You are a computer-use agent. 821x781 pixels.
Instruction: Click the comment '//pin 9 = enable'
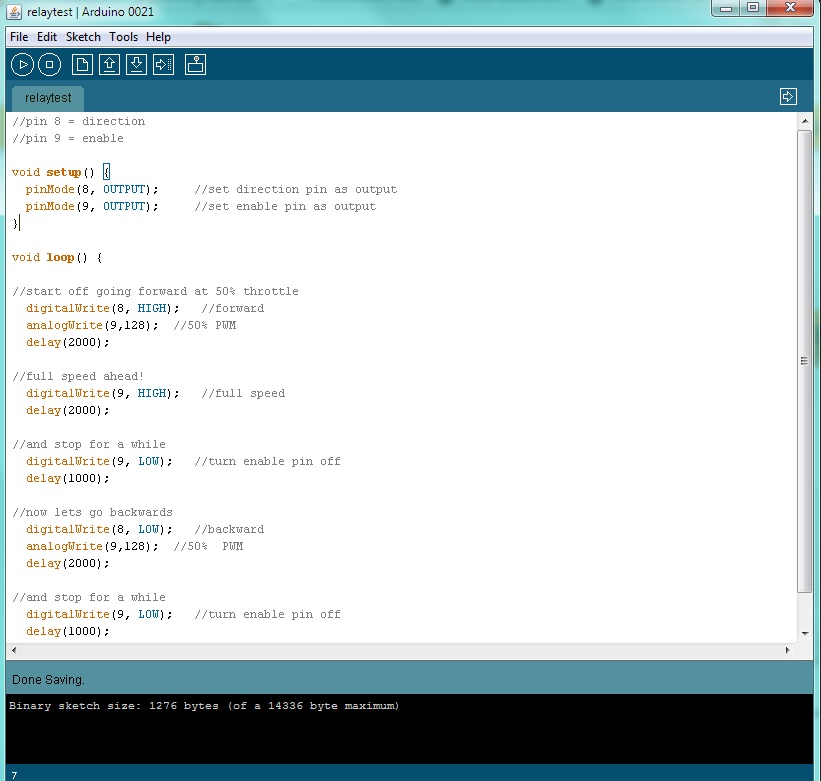(x=68, y=139)
